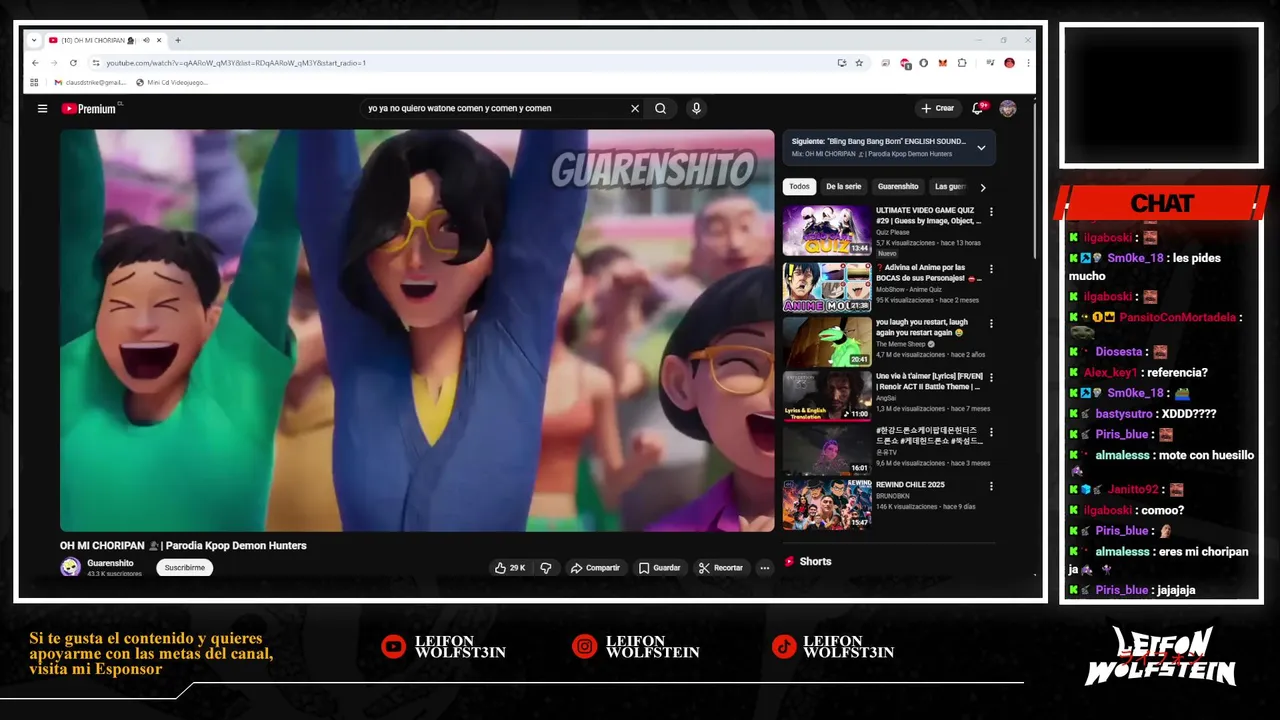This screenshot has width=1280, height=720.
Task: Select the De la serie filter chip
Action: point(843,186)
